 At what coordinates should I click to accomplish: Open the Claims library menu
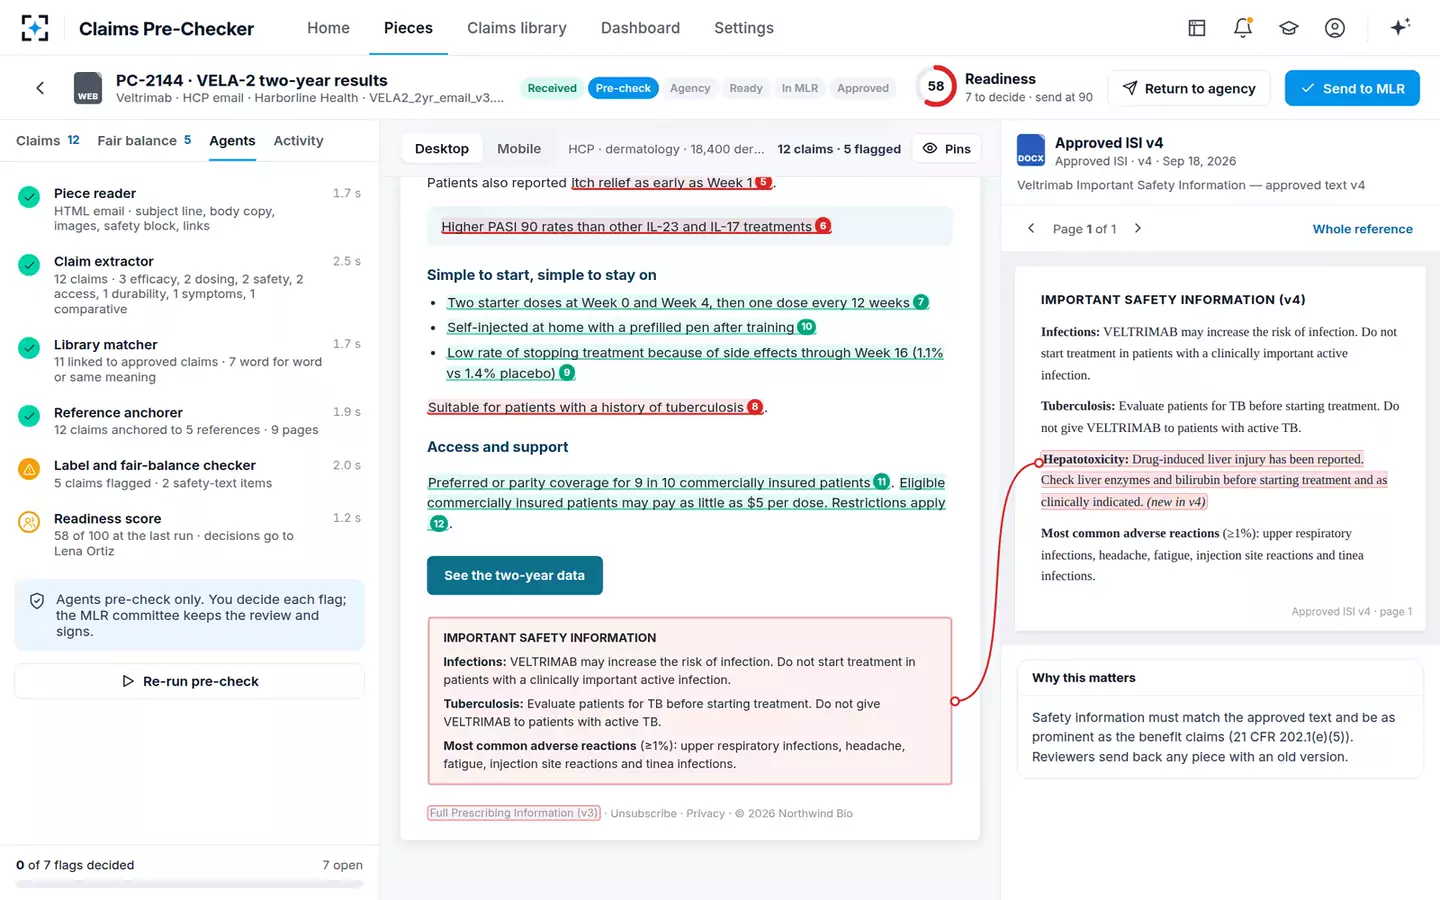pyautogui.click(x=517, y=28)
